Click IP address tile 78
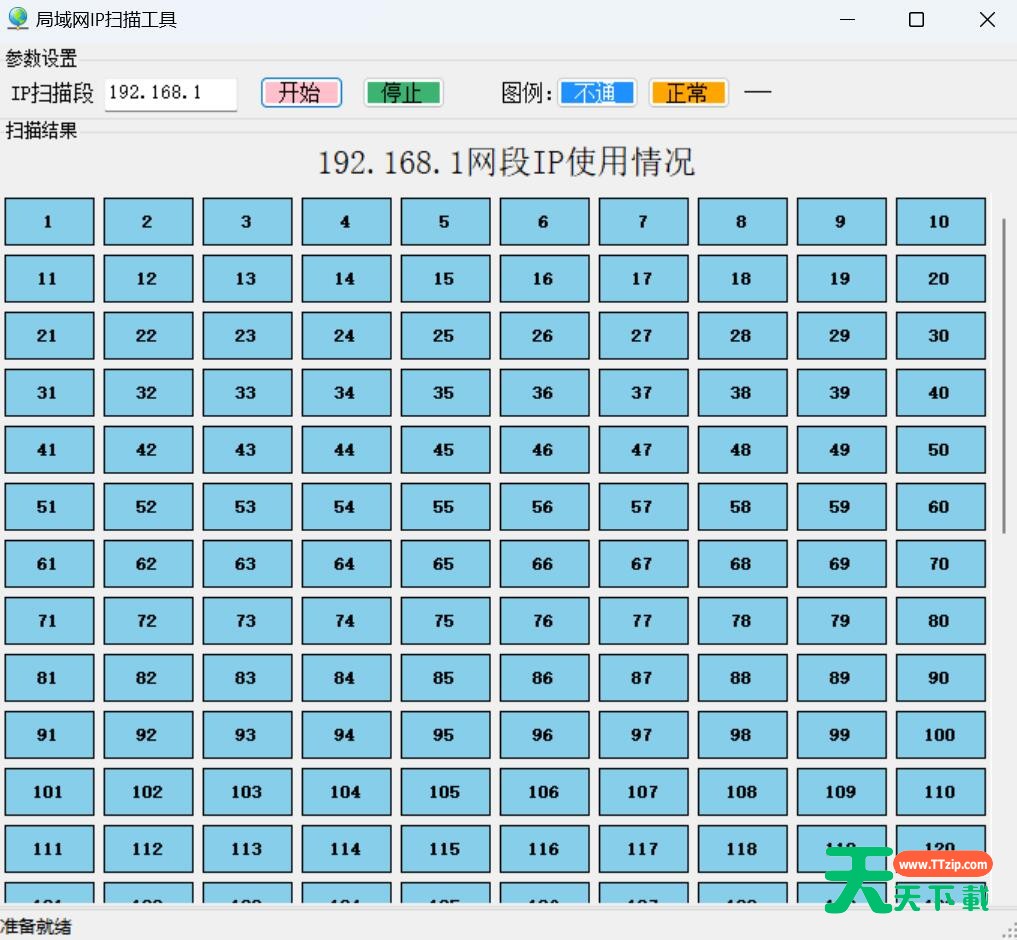The height and width of the screenshot is (940, 1017). click(x=742, y=621)
